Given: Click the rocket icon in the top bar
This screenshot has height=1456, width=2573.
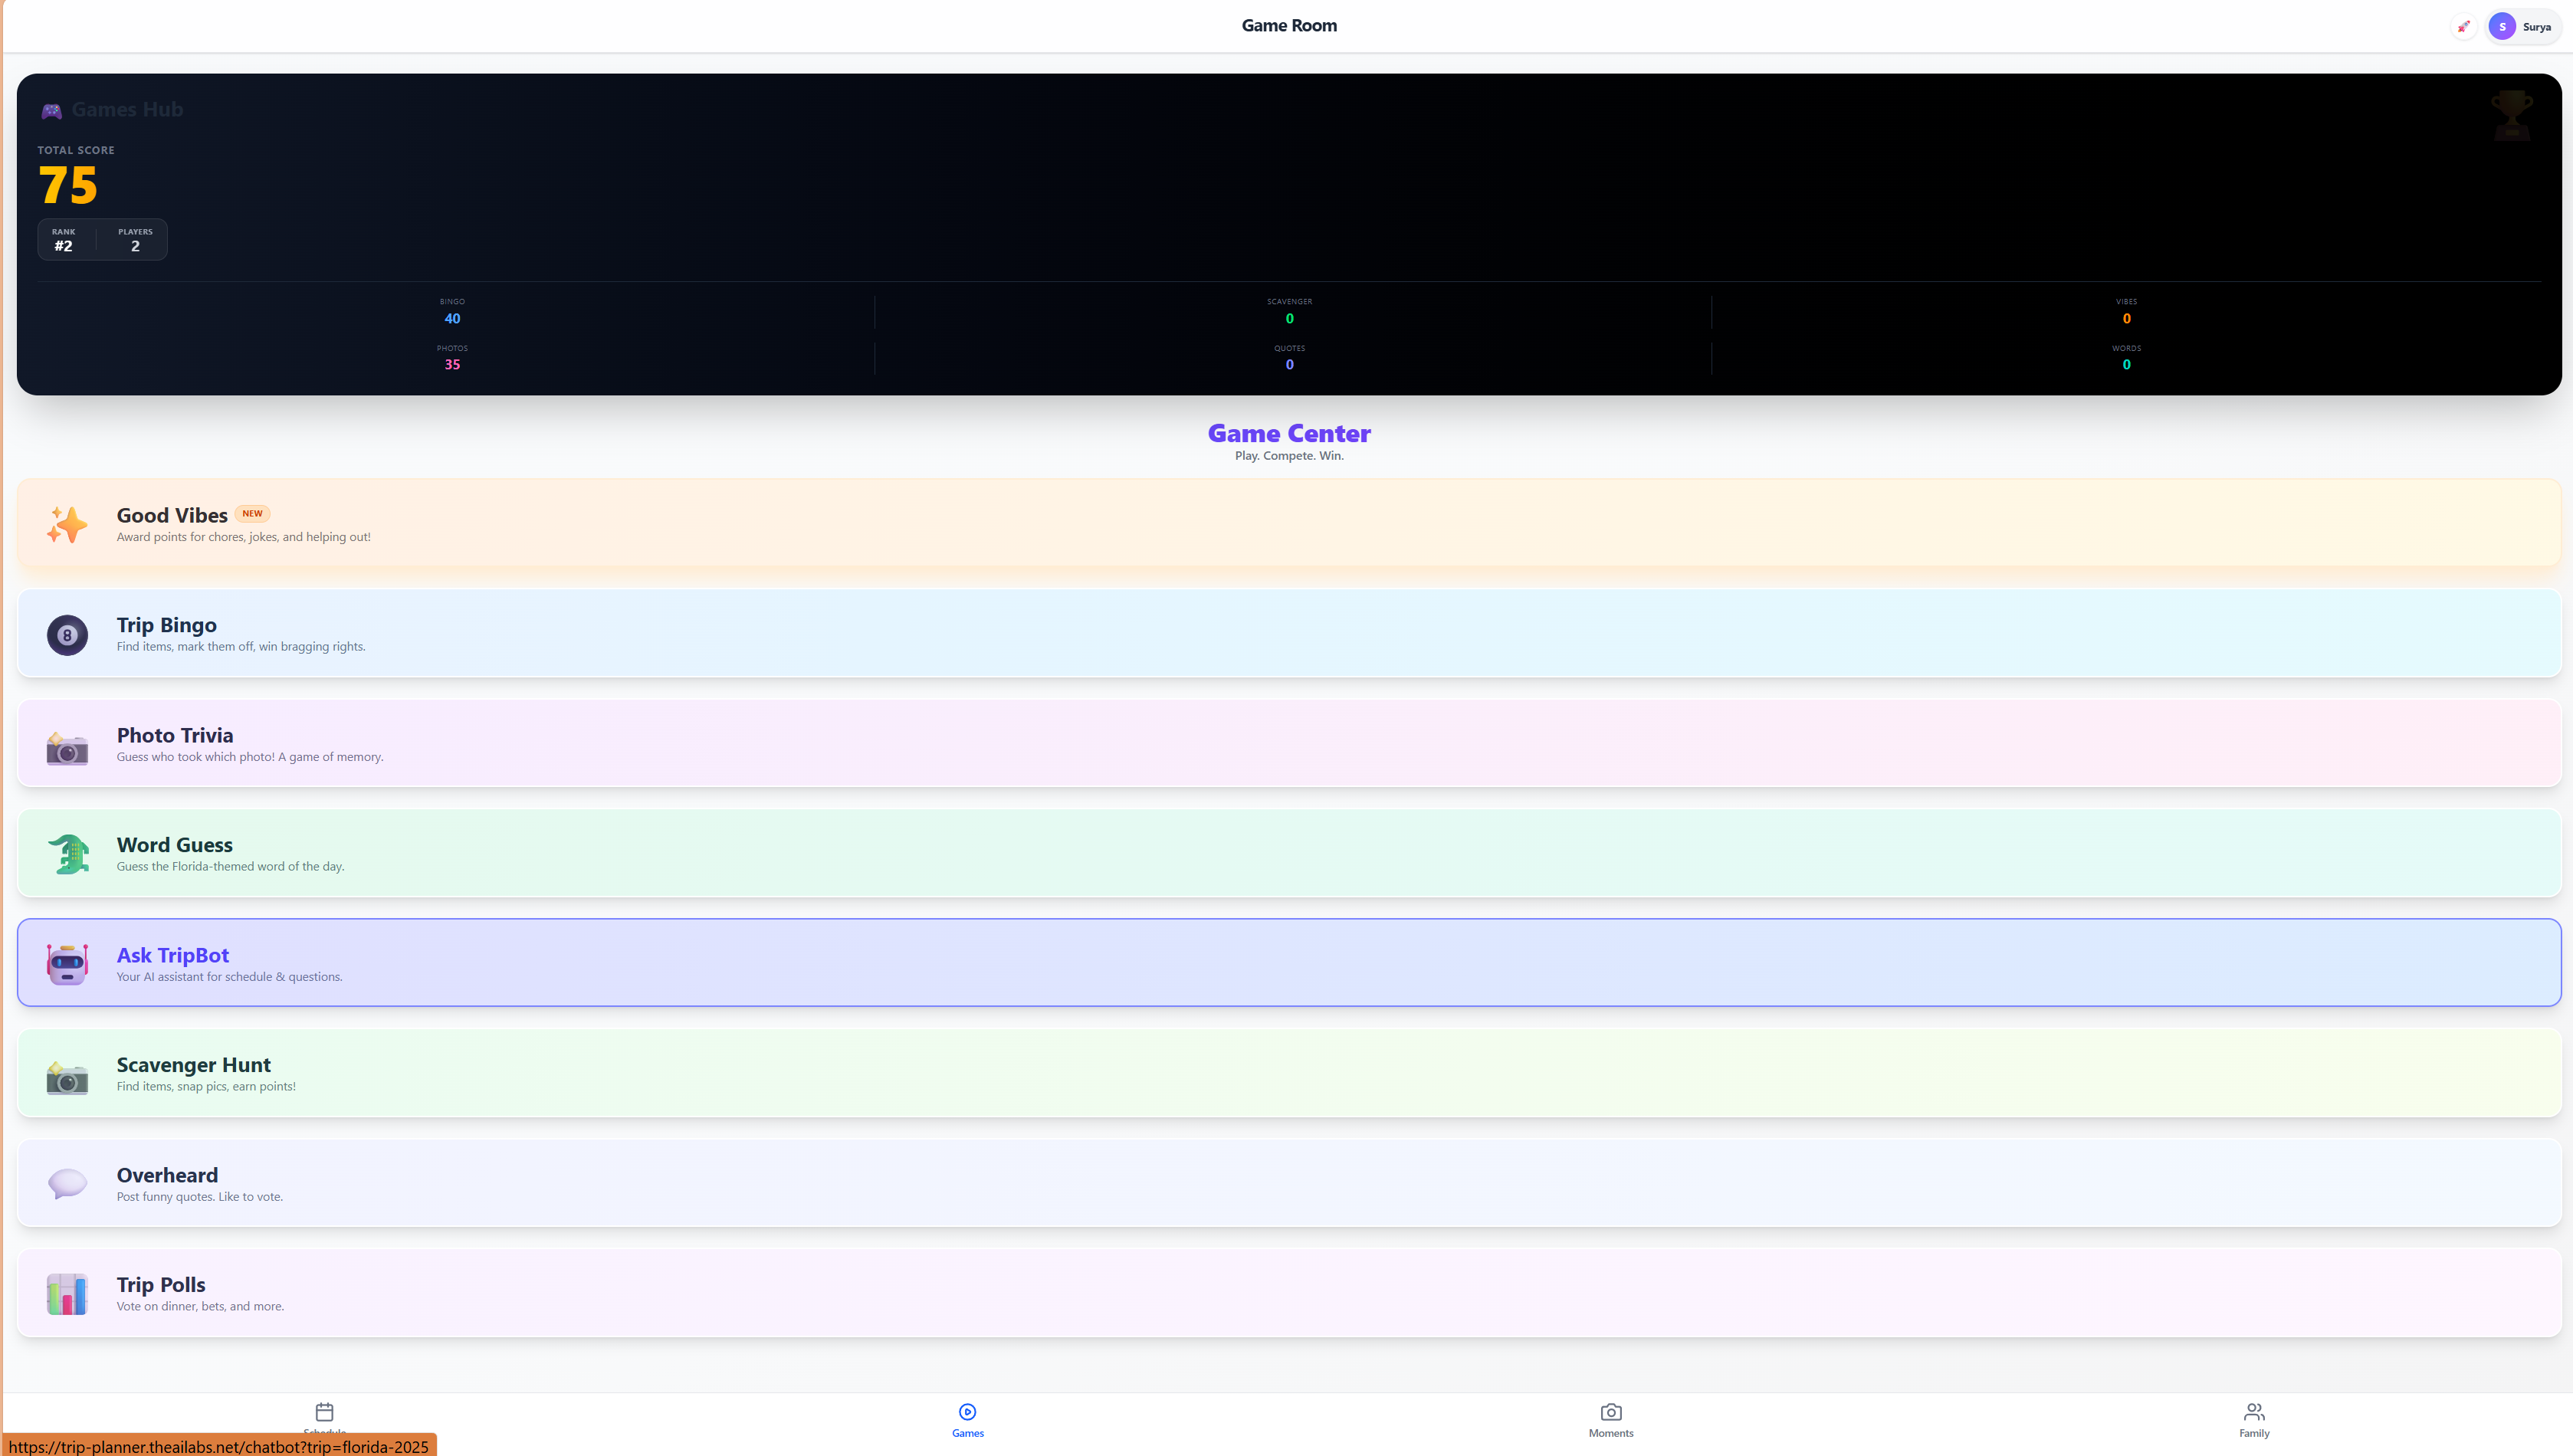Looking at the screenshot, I should coord(2463,26).
